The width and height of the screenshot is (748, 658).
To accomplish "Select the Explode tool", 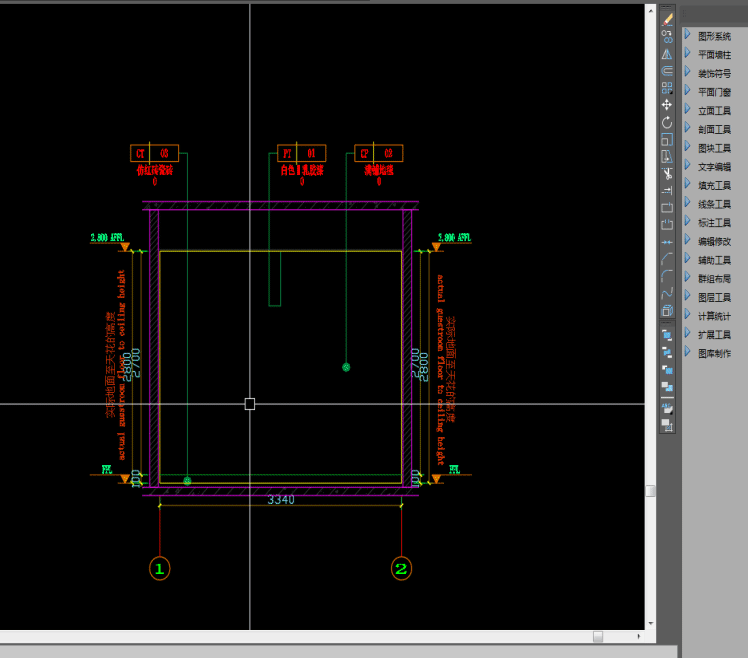I will [x=667, y=311].
